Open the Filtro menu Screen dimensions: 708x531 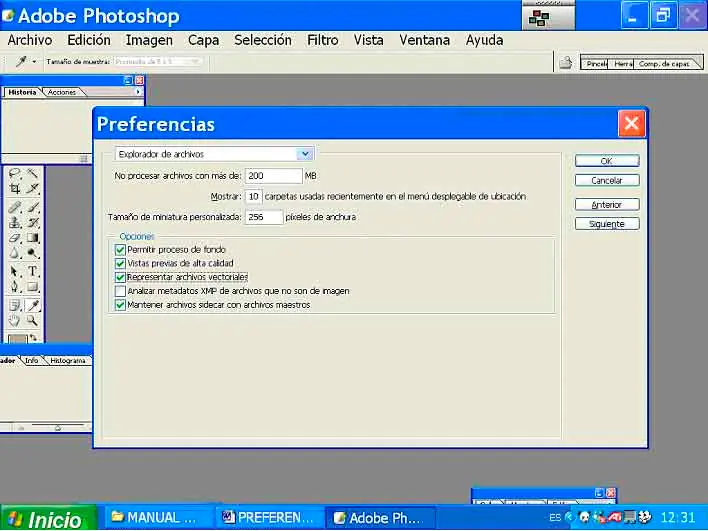point(323,40)
